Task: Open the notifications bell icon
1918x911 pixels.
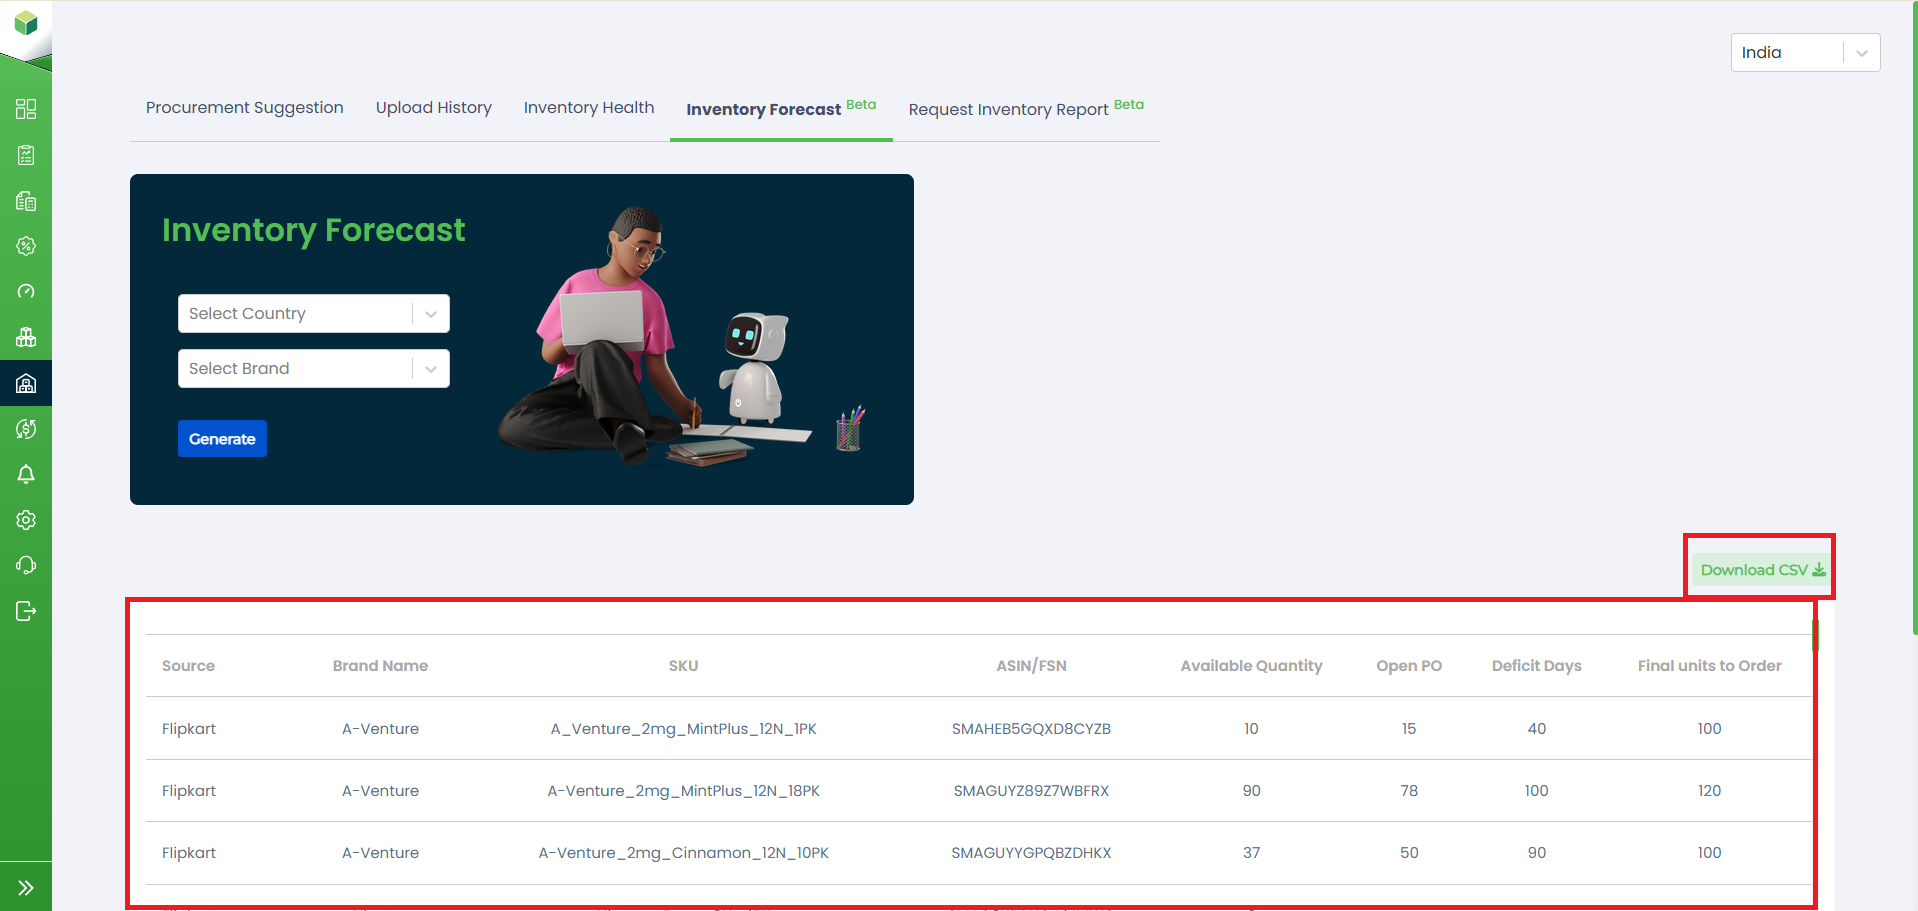Action: (x=26, y=474)
